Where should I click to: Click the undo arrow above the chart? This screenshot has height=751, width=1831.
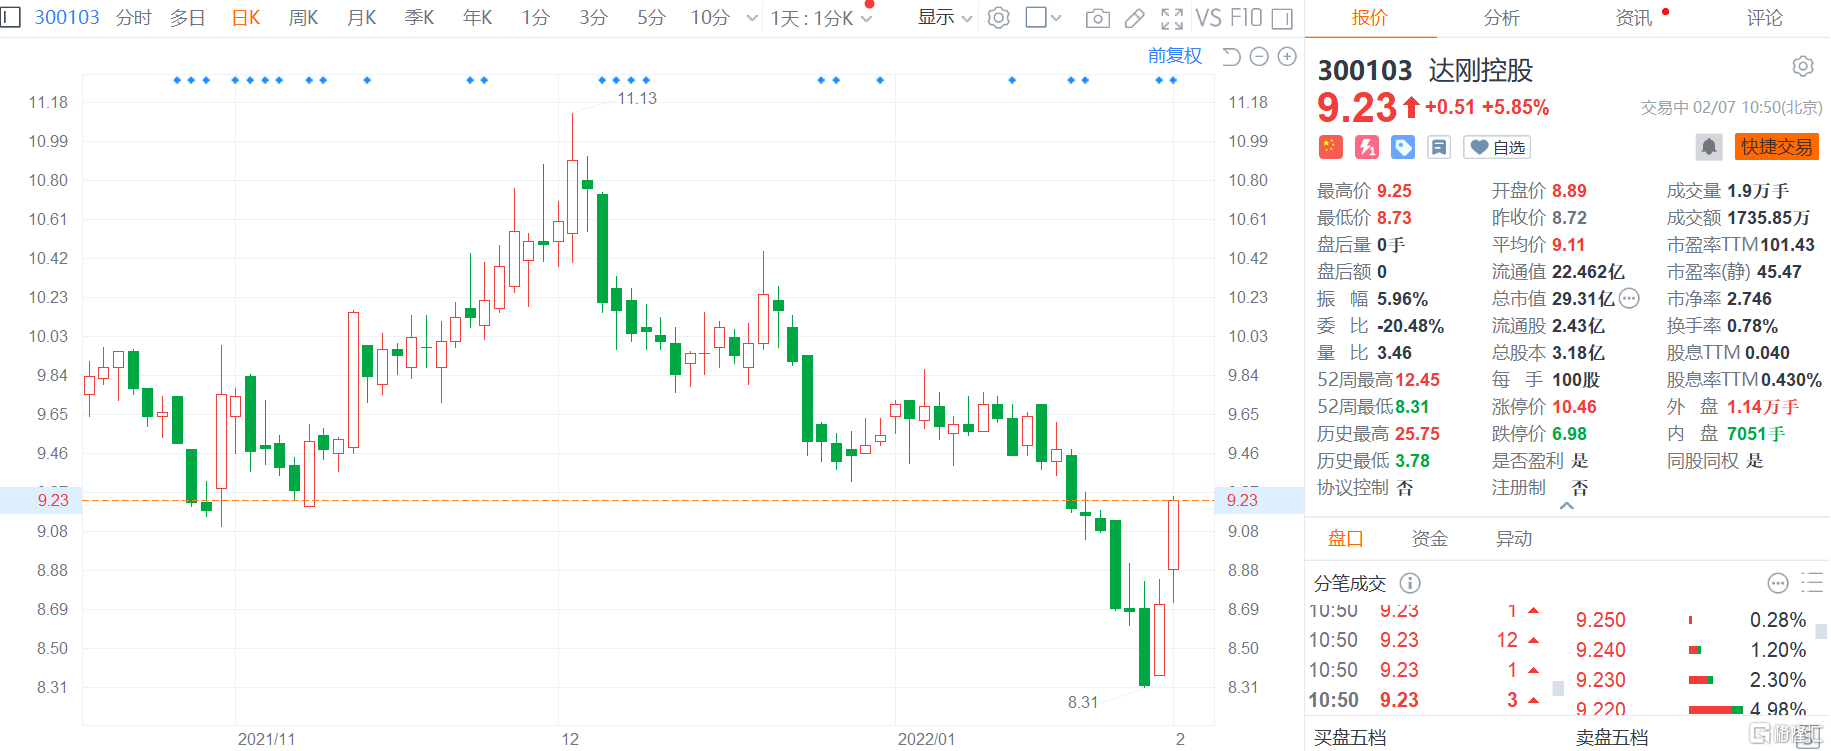1231,57
